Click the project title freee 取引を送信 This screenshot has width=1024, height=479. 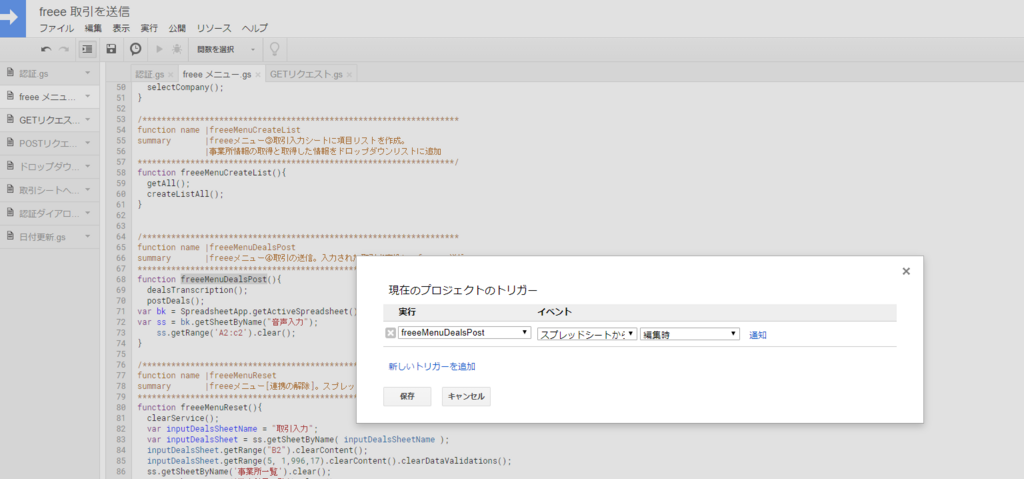point(84,11)
